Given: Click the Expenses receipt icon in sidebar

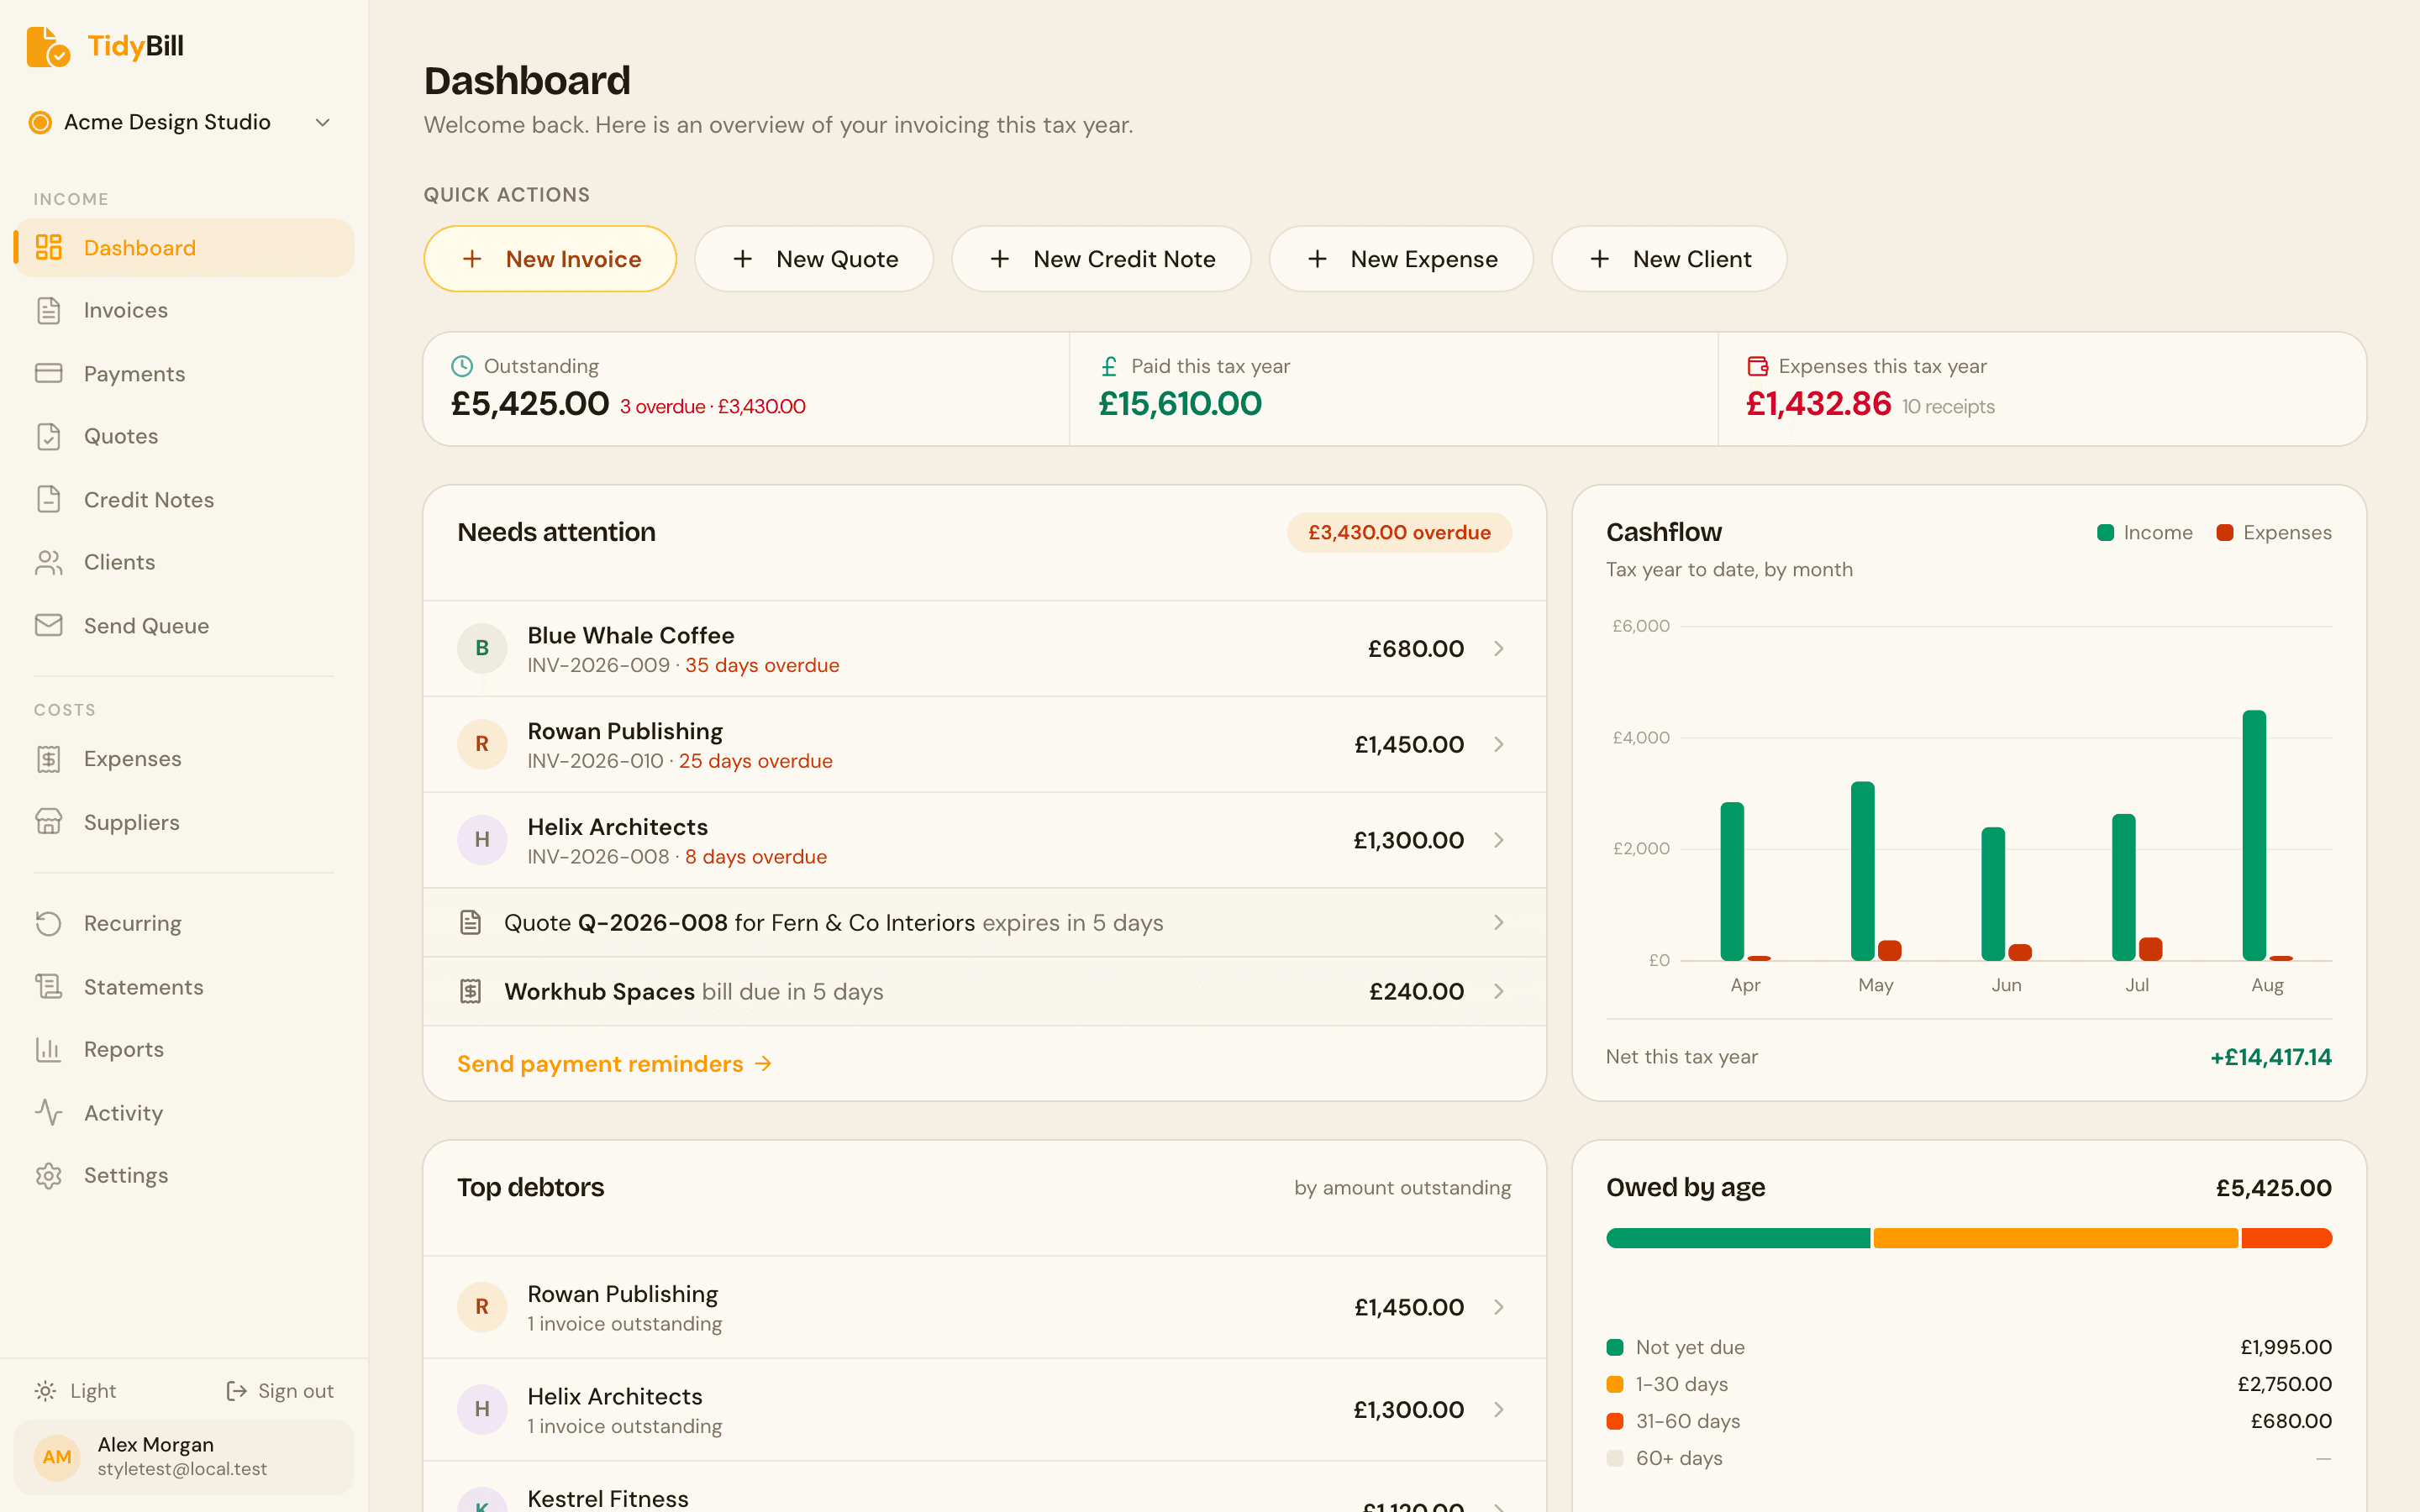Looking at the screenshot, I should pos(49,759).
